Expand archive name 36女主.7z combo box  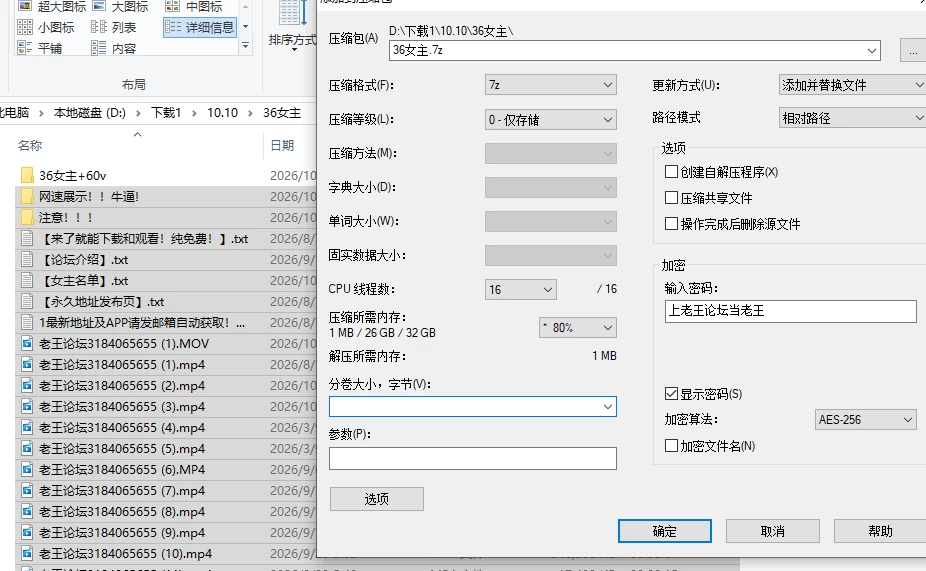(872, 51)
